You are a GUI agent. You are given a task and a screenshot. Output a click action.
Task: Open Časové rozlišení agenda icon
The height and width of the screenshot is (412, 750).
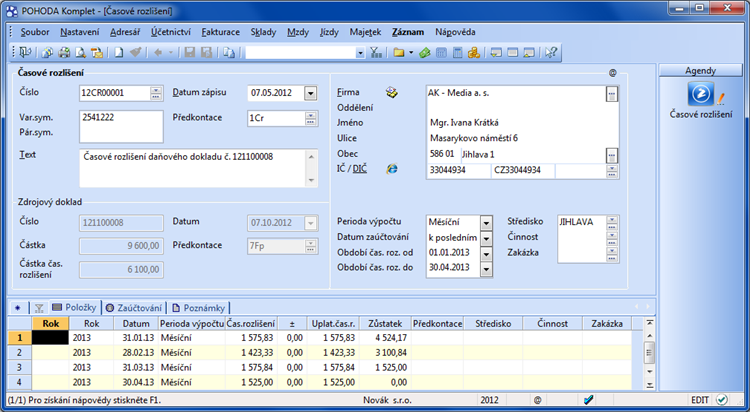[701, 93]
